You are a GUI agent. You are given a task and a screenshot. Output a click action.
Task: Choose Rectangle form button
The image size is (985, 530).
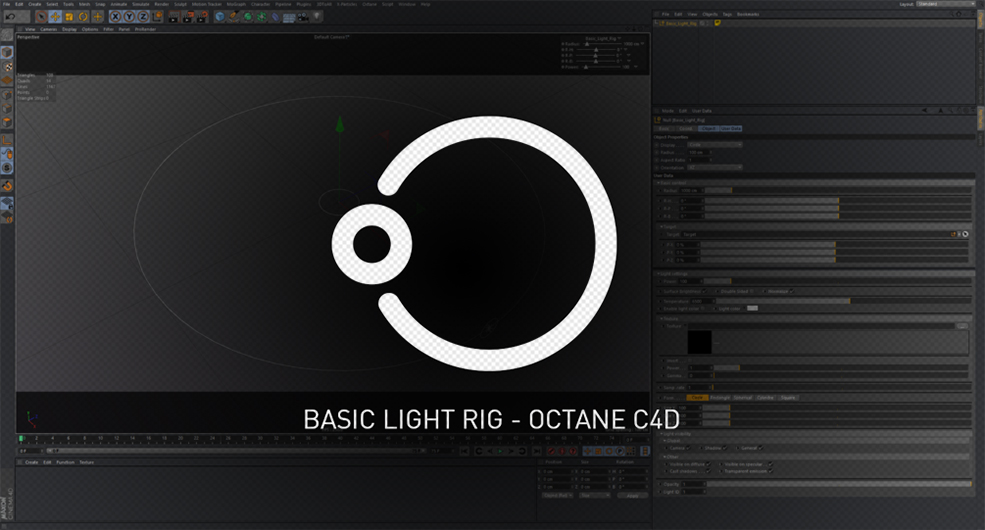pos(720,398)
